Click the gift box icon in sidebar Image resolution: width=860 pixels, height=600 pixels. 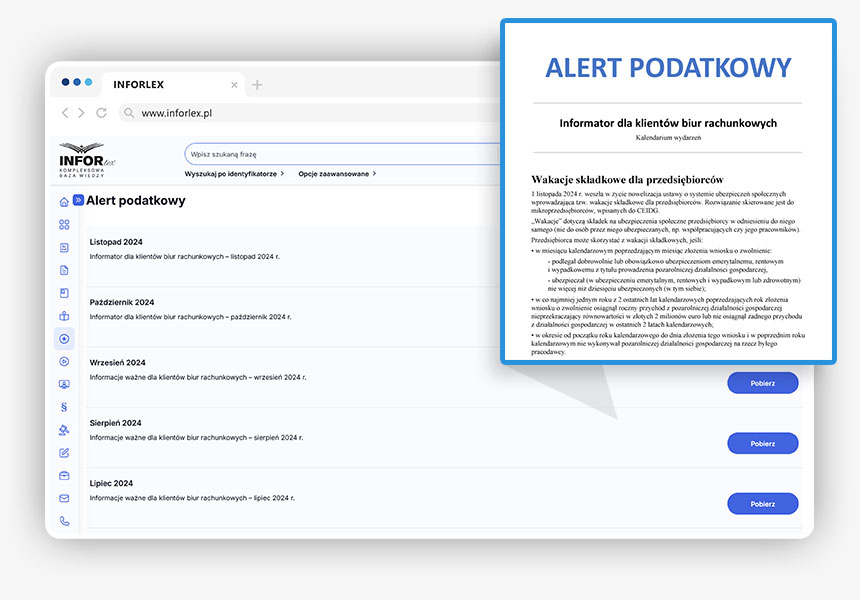point(64,316)
